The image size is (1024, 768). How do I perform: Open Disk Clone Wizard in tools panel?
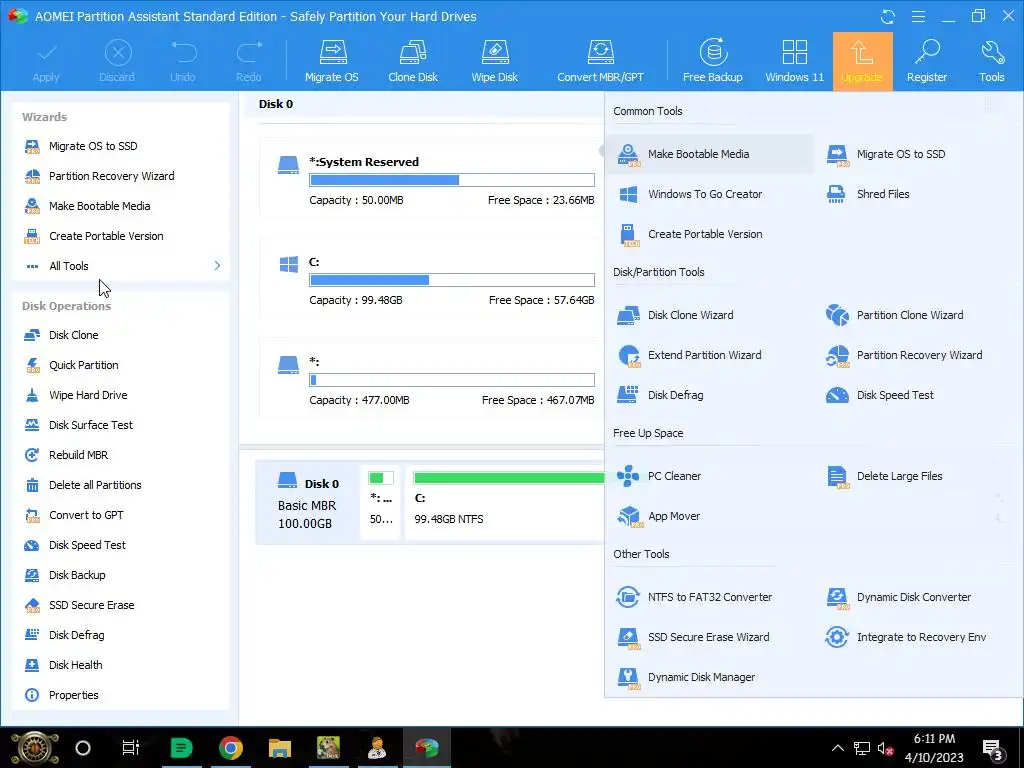pos(676,315)
